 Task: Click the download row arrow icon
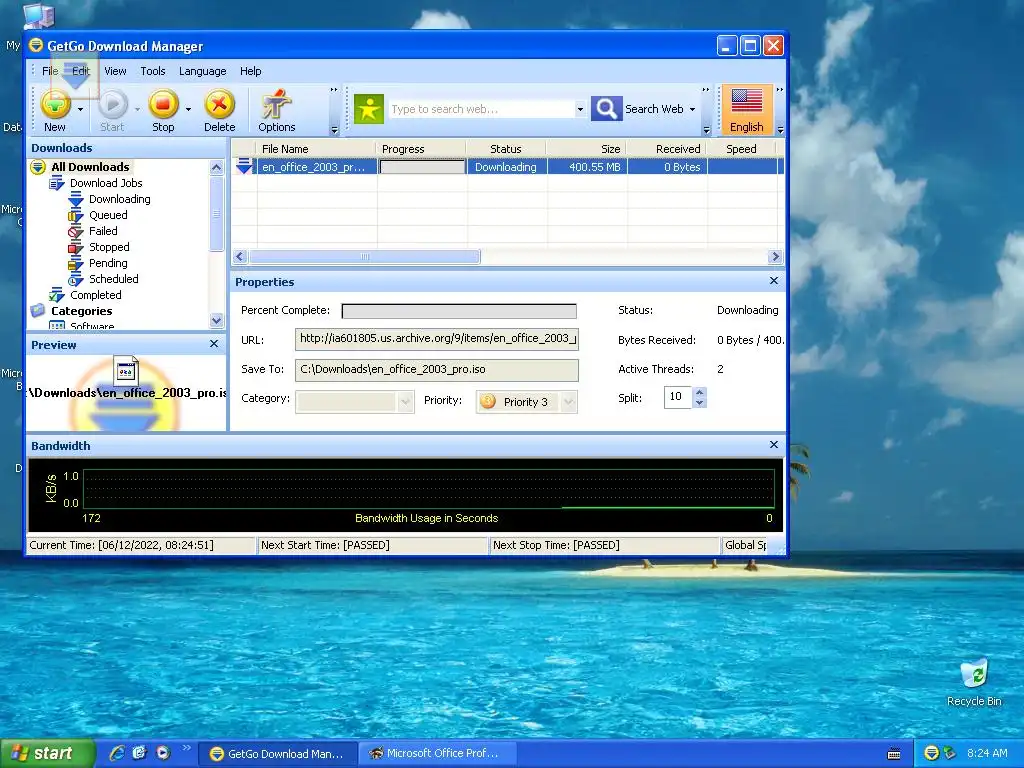(244, 167)
